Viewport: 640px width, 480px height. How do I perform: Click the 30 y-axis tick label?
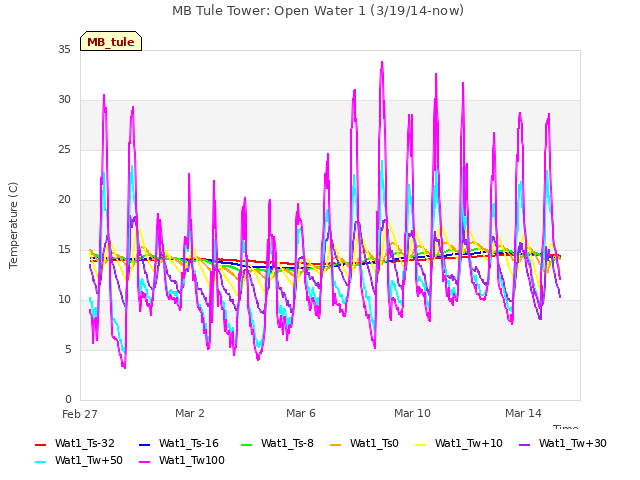coord(64,100)
